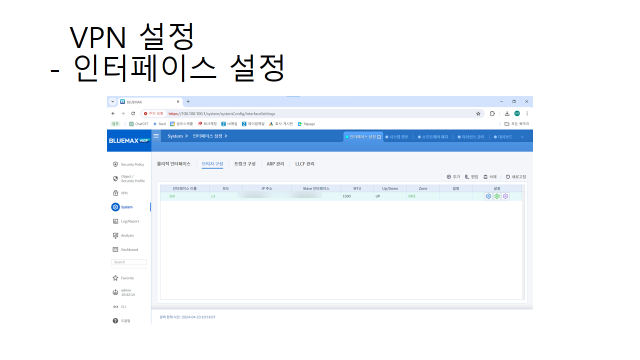Click the DMZ zone cell
This screenshot has width=640, height=360.
(423, 196)
